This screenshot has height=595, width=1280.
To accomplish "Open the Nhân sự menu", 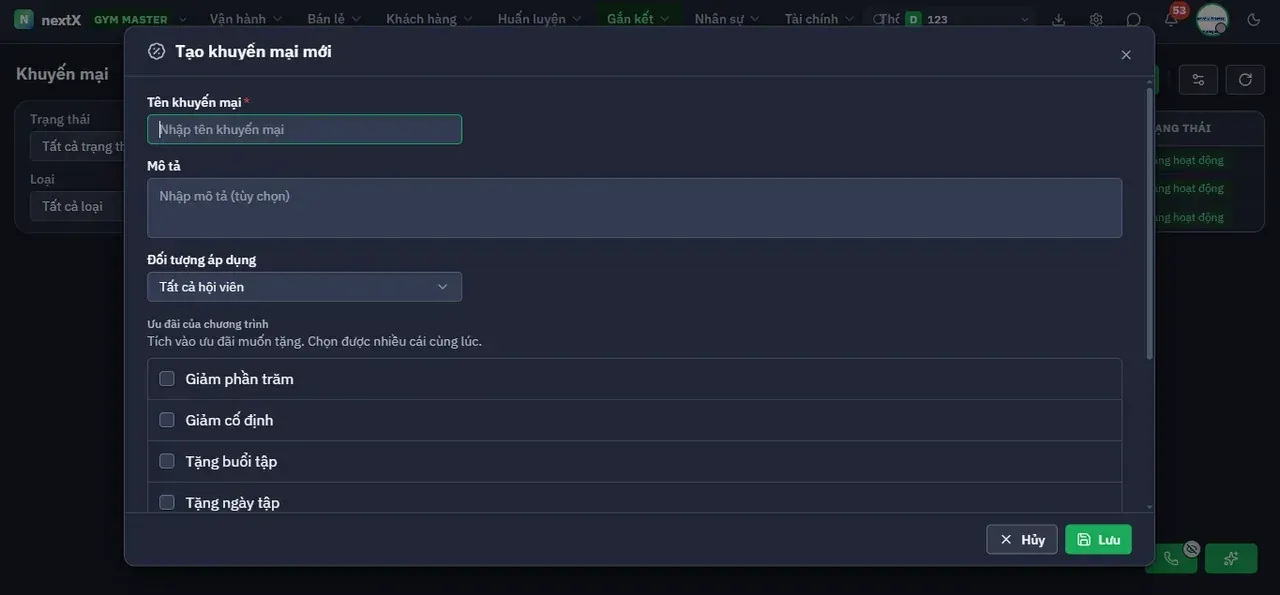I will click(727, 19).
